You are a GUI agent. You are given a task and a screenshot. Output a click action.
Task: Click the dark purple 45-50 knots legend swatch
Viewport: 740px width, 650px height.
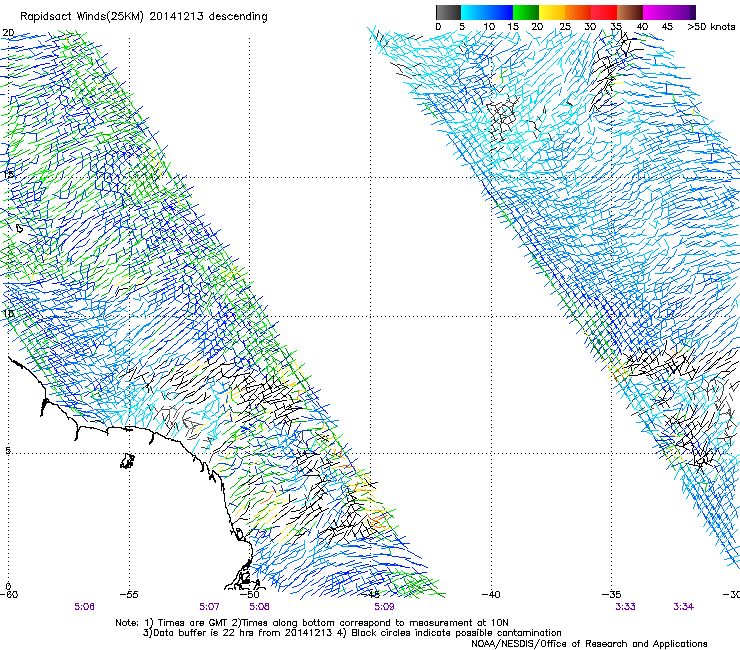click(682, 12)
